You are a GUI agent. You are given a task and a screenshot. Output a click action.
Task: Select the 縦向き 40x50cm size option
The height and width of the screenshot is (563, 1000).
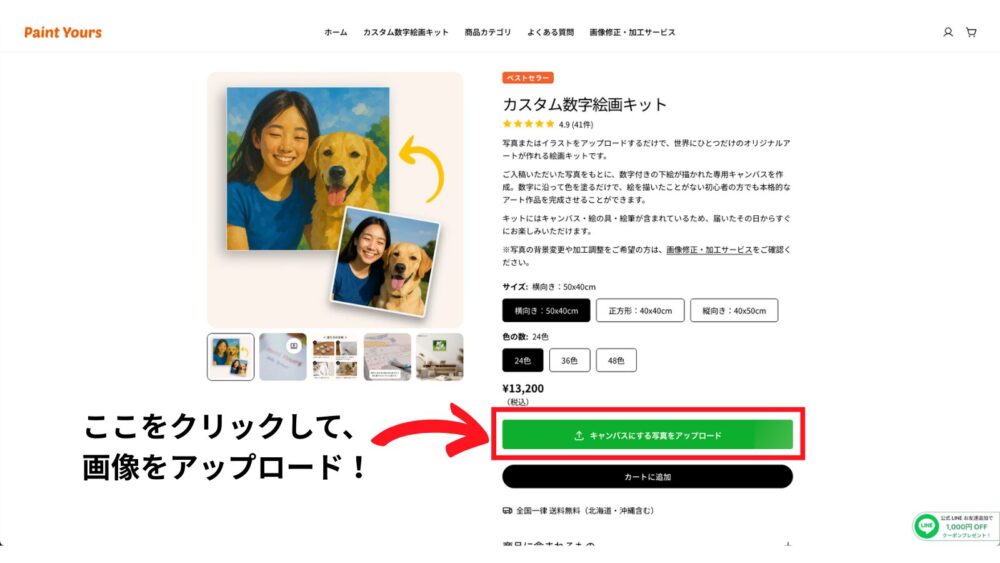point(734,311)
